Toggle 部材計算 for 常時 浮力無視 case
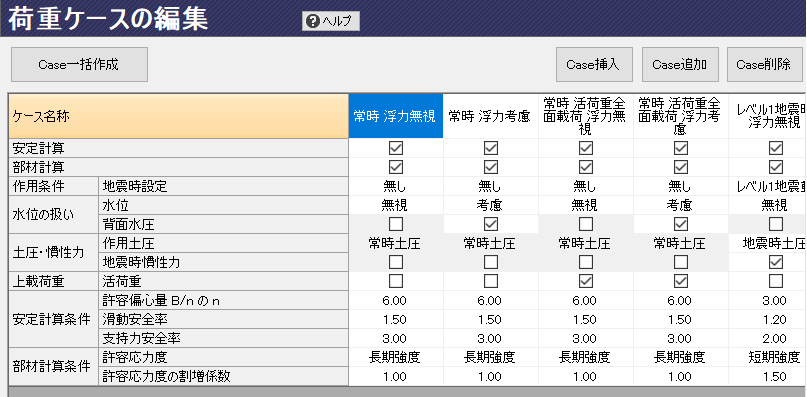Viewport: 807px width, 397px height. coord(396,167)
